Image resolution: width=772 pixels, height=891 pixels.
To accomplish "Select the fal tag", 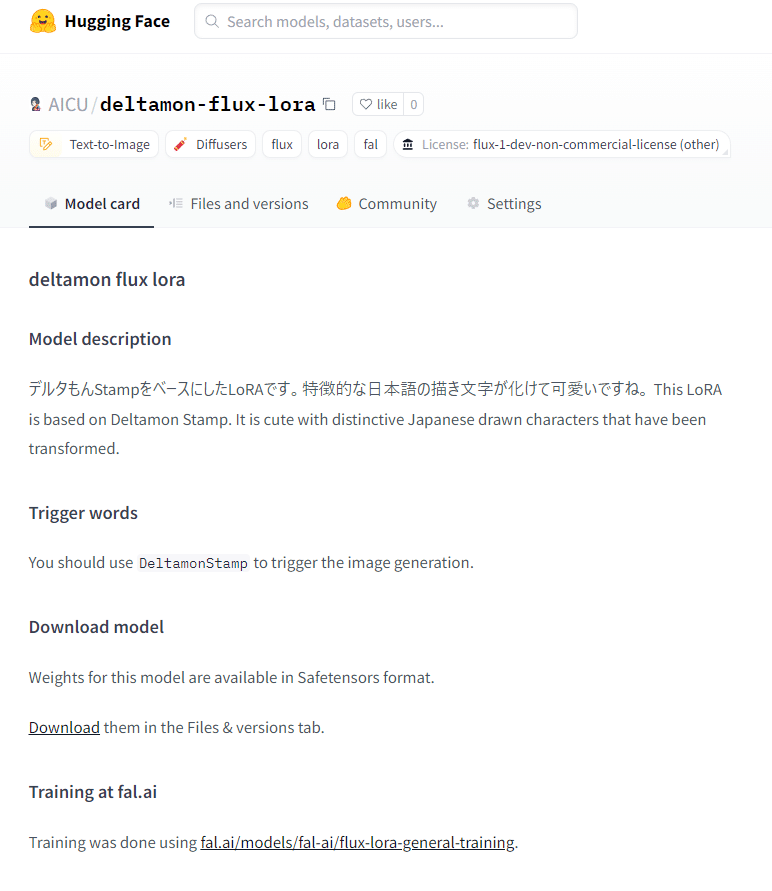I will point(370,144).
